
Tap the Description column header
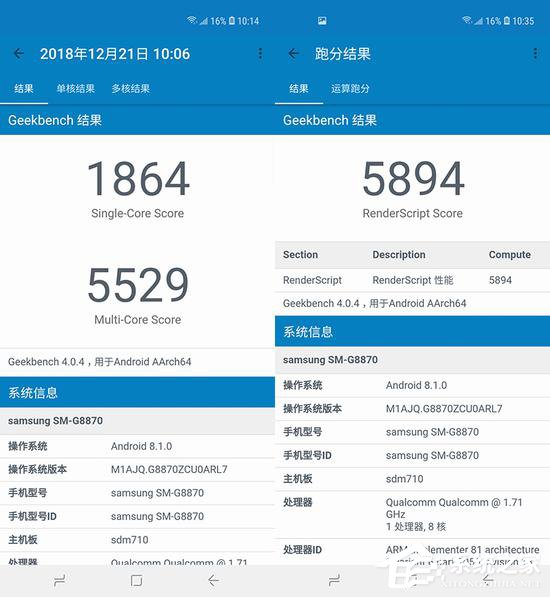[399, 255]
